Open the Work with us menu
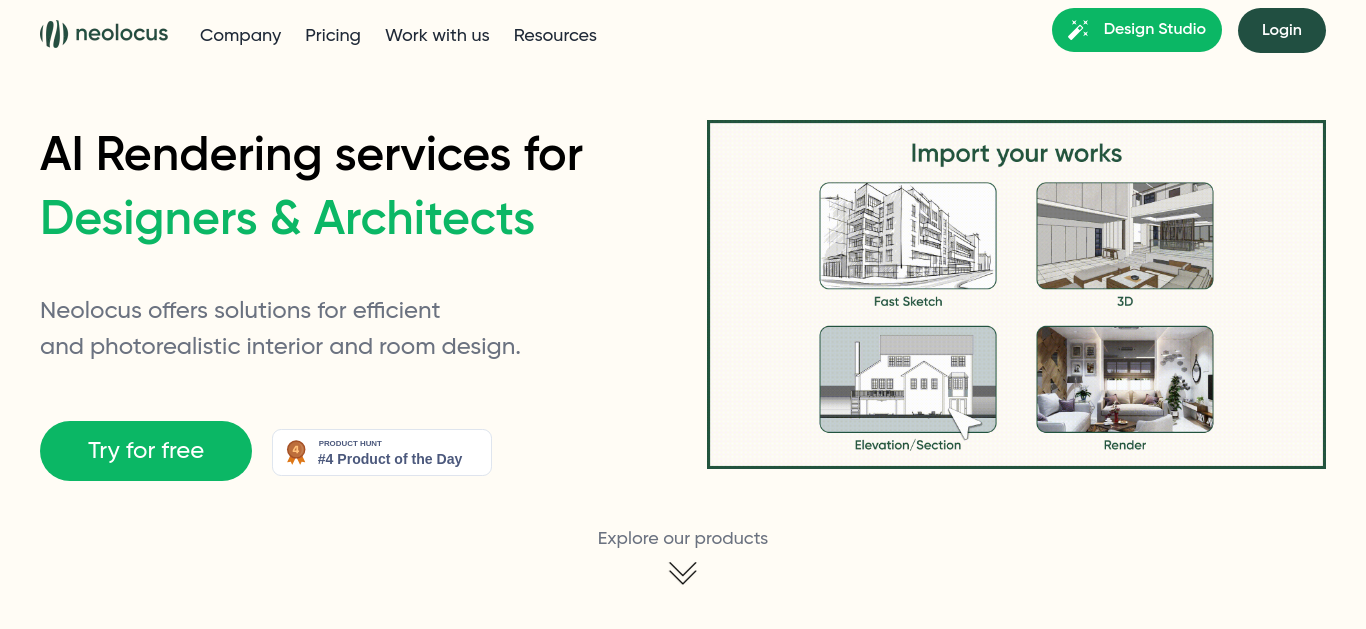The image size is (1366, 629). pyautogui.click(x=437, y=35)
